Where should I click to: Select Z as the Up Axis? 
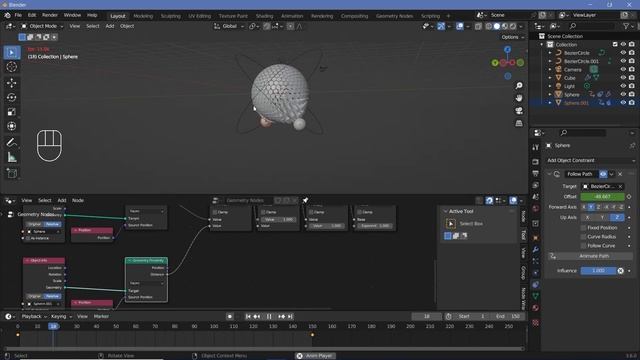616,218
